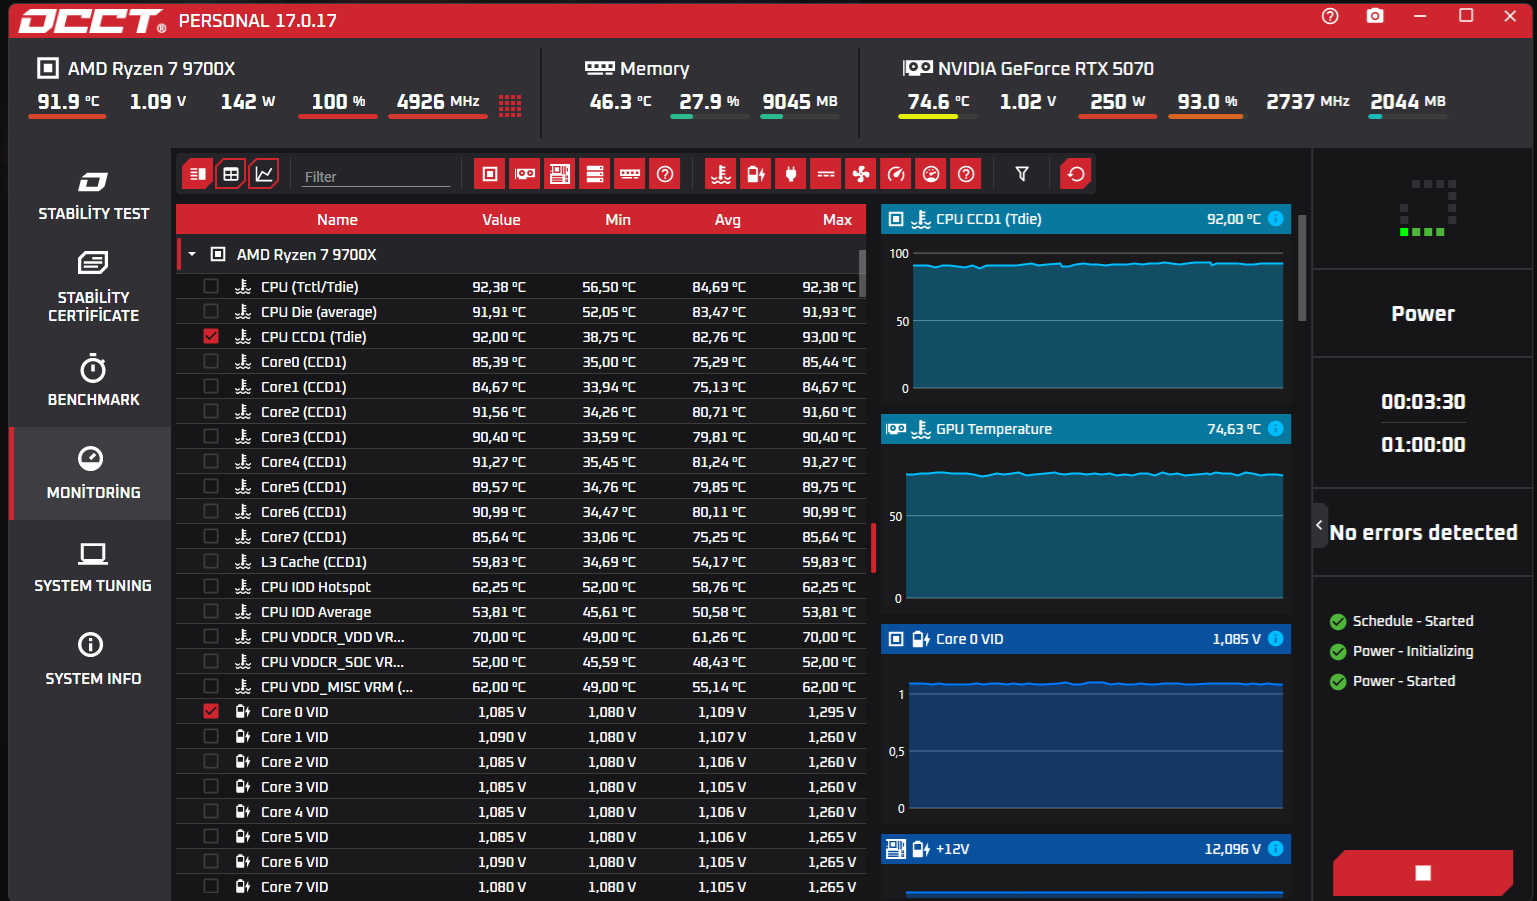Toggle voltage sensor type filter
This screenshot has height=901, width=1537.
[756, 174]
